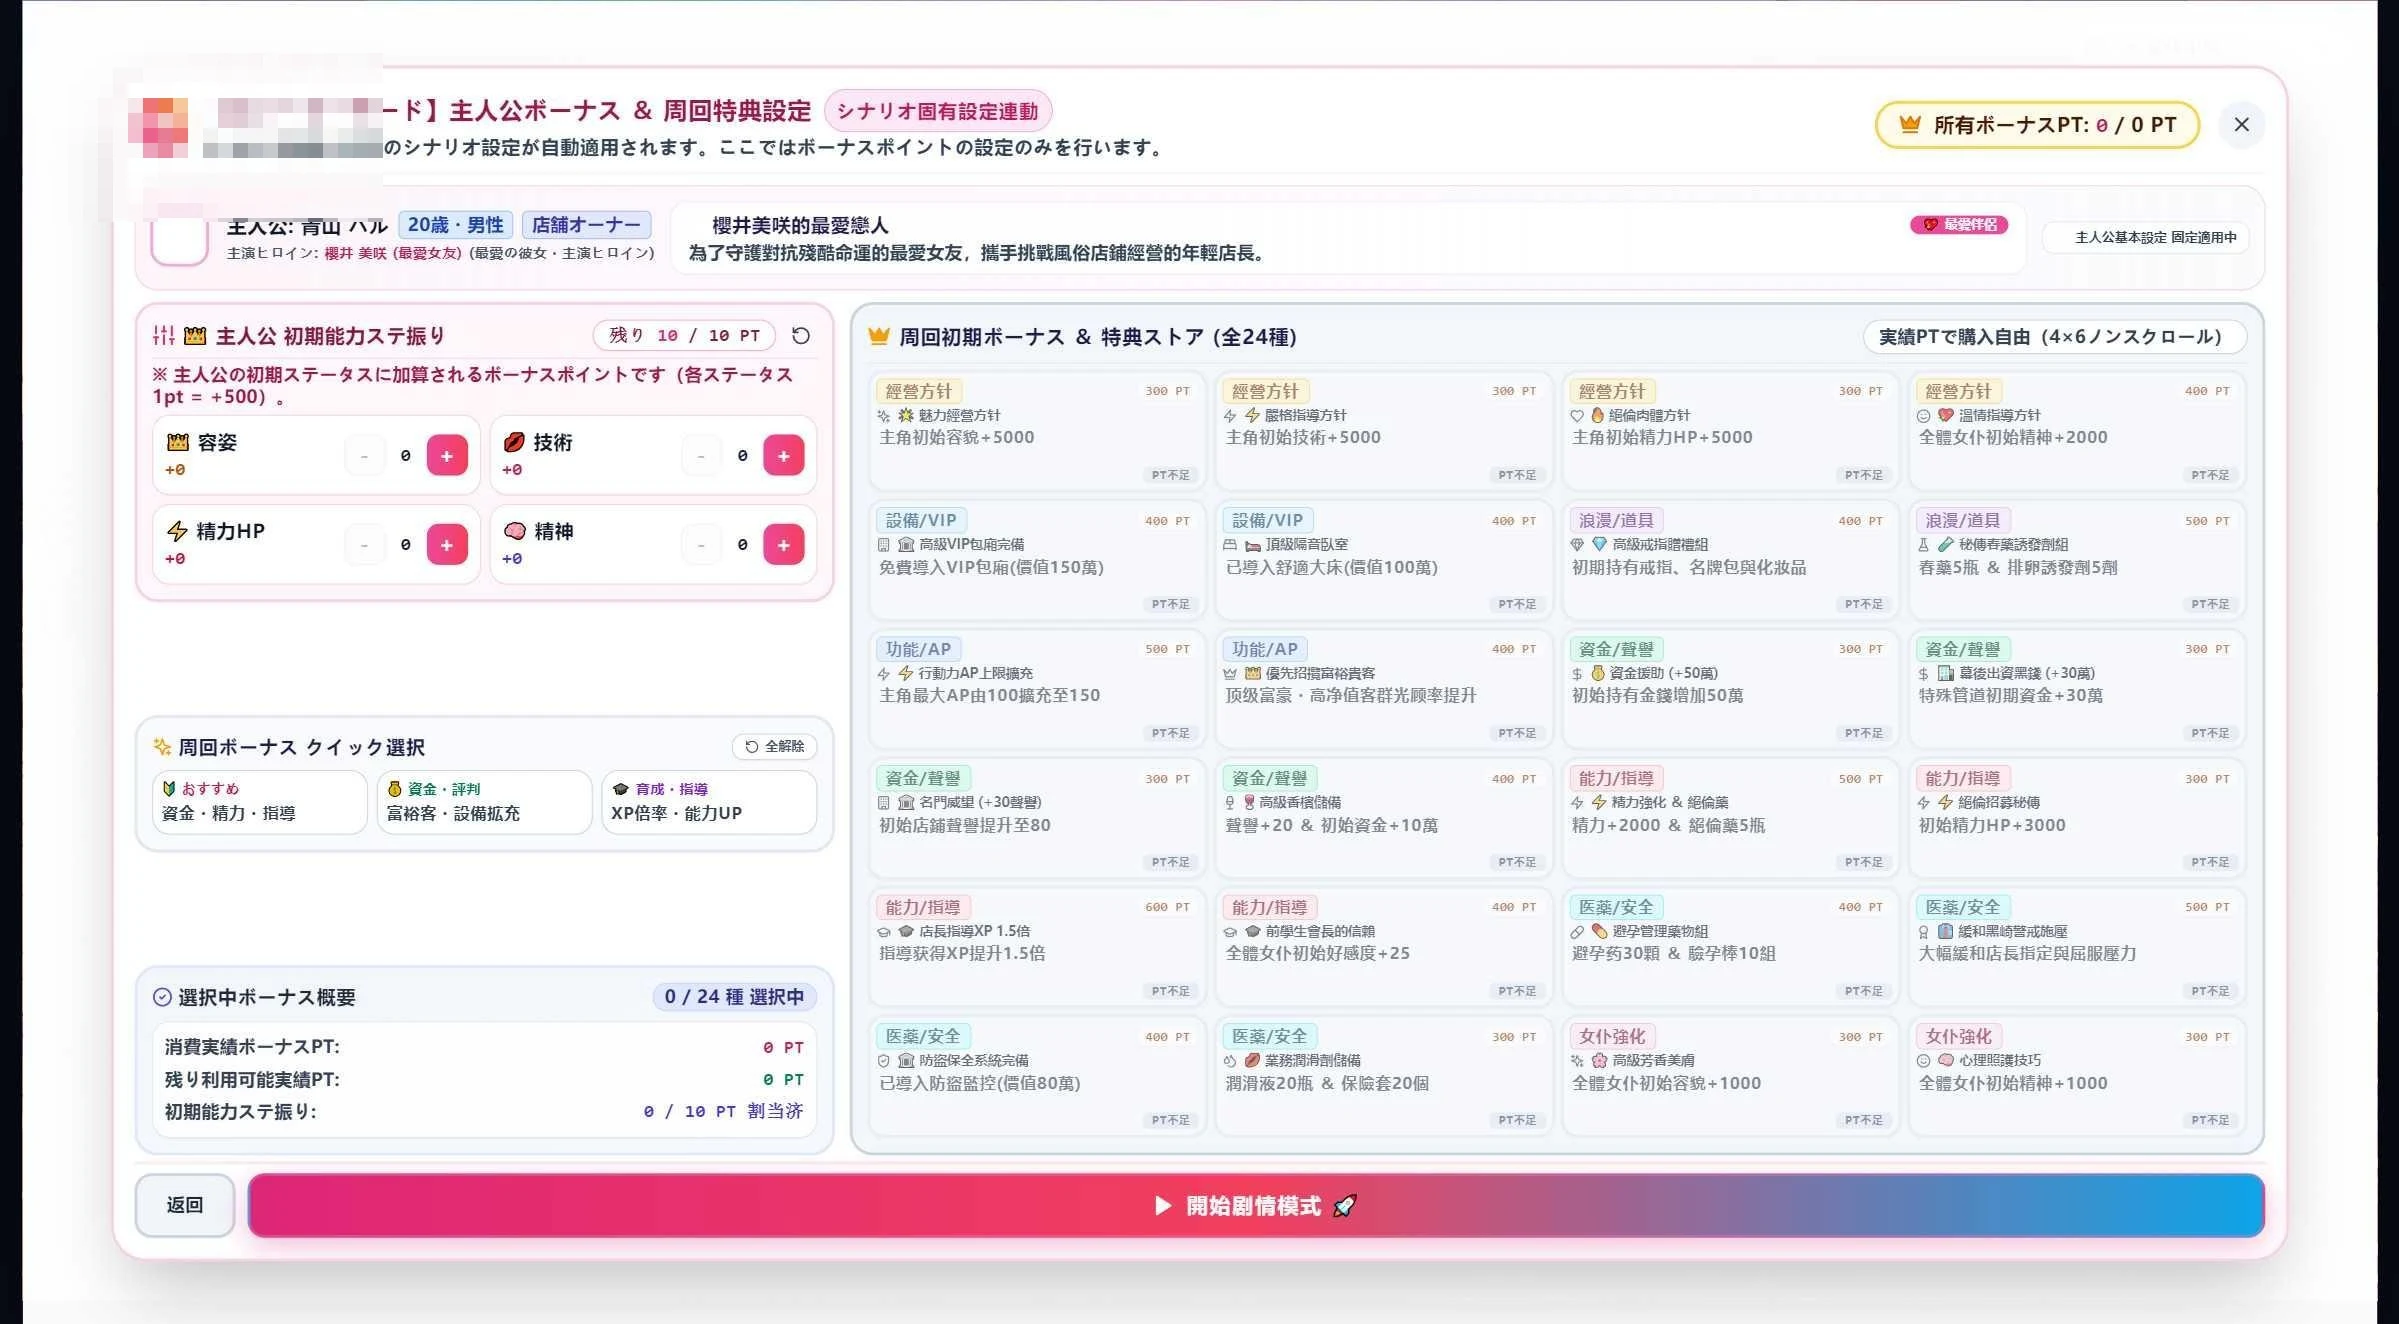The image size is (2399, 1324).
Task: Click the 0 / 24 種 選択中 badge
Action: click(x=734, y=997)
